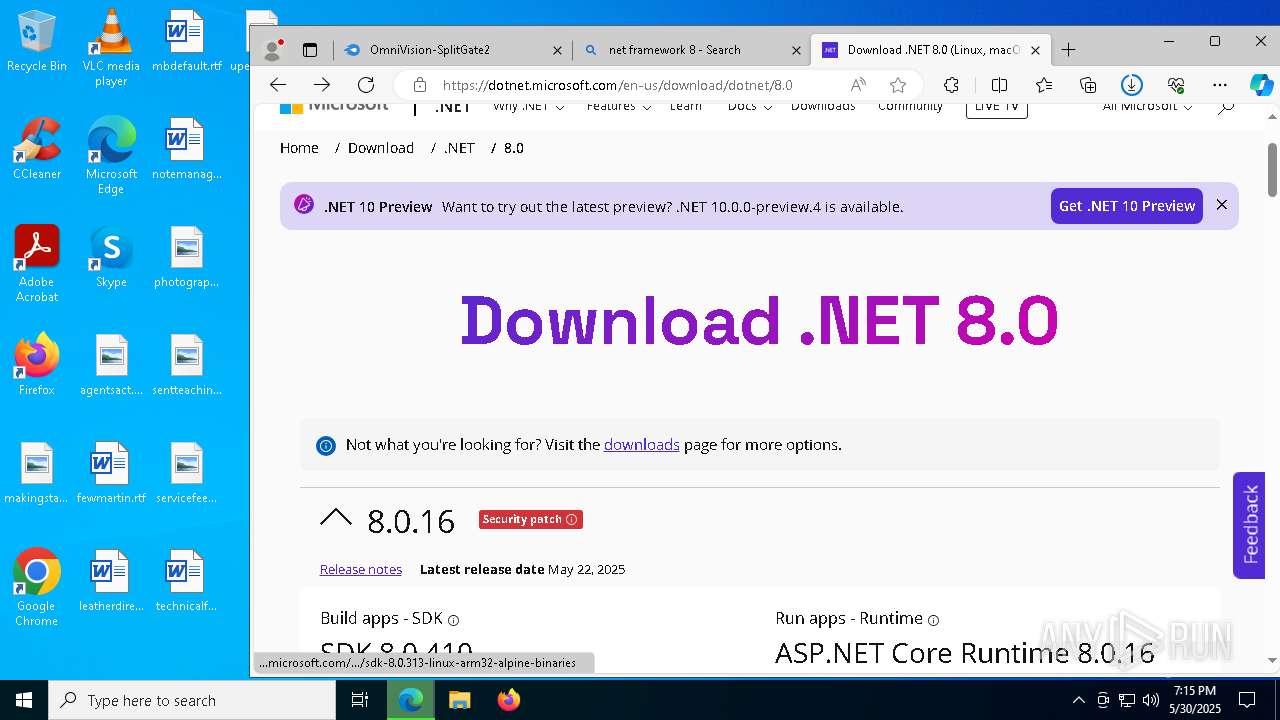Open Copilot sidebar icon
The width and height of the screenshot is (1280, 720).
[x=1261, y=85]
